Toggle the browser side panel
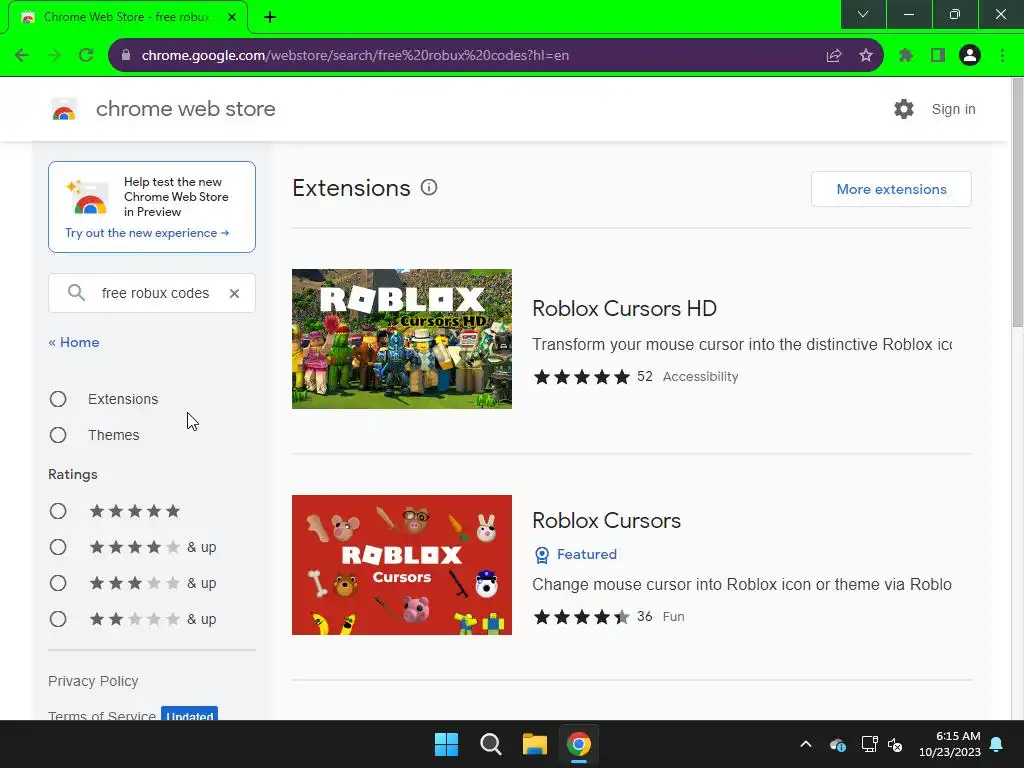1024x768 pixels. tap(938, 56)
